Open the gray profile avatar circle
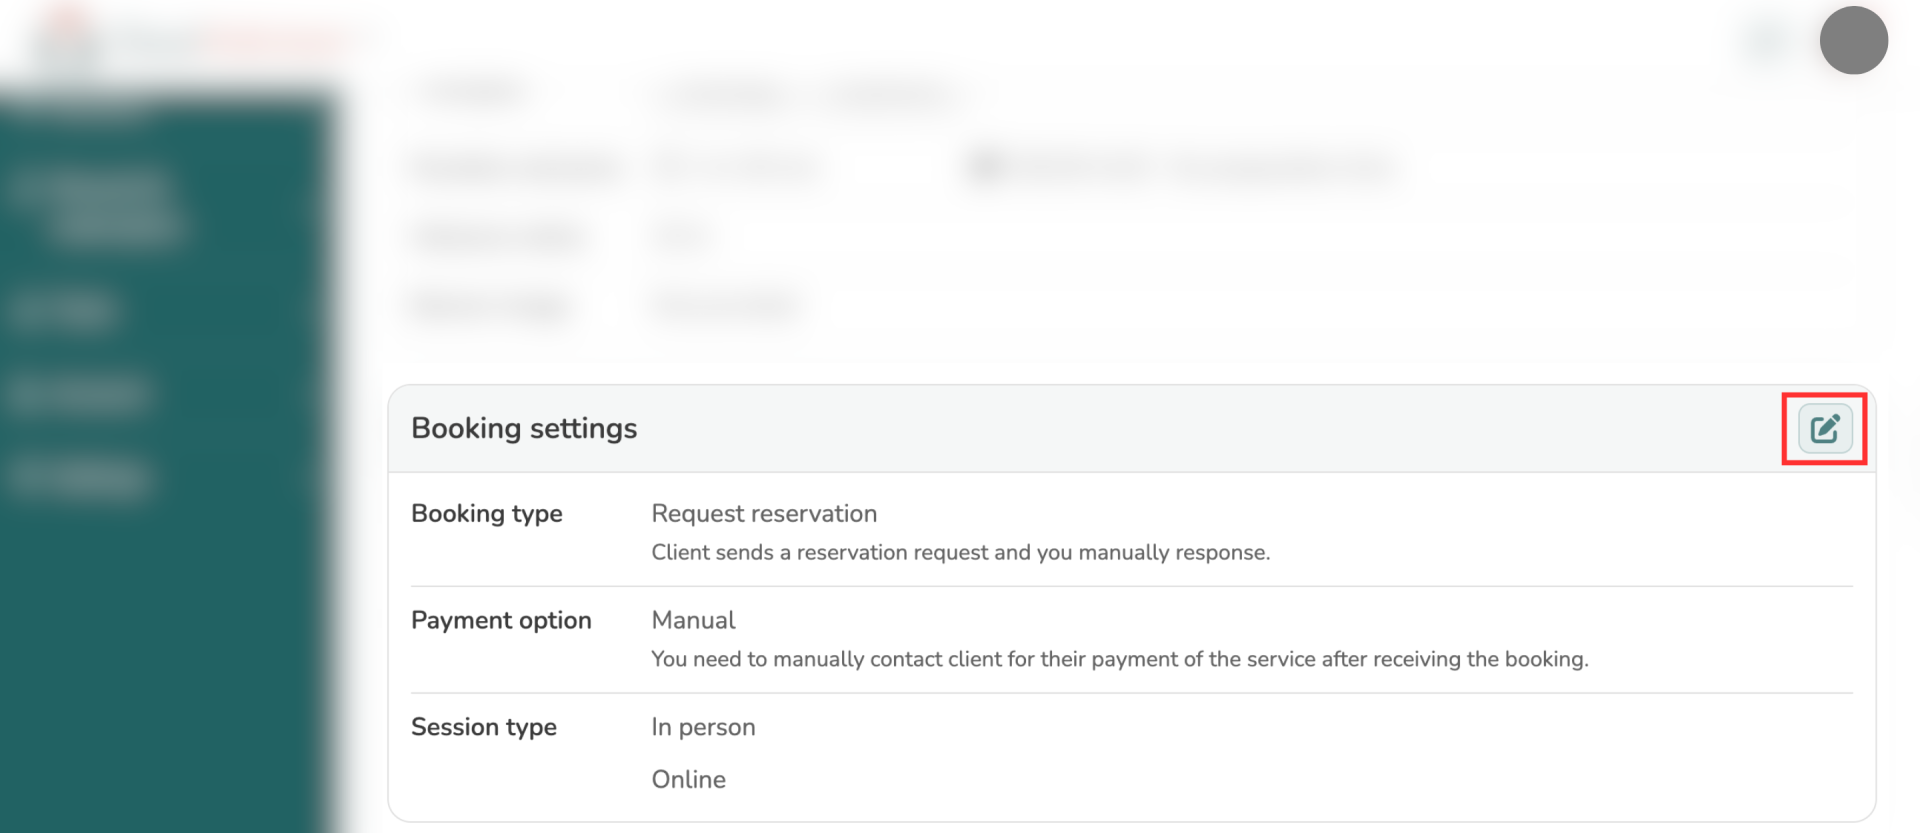This screenshot has height=833, width=1920. coord(1853,41)
